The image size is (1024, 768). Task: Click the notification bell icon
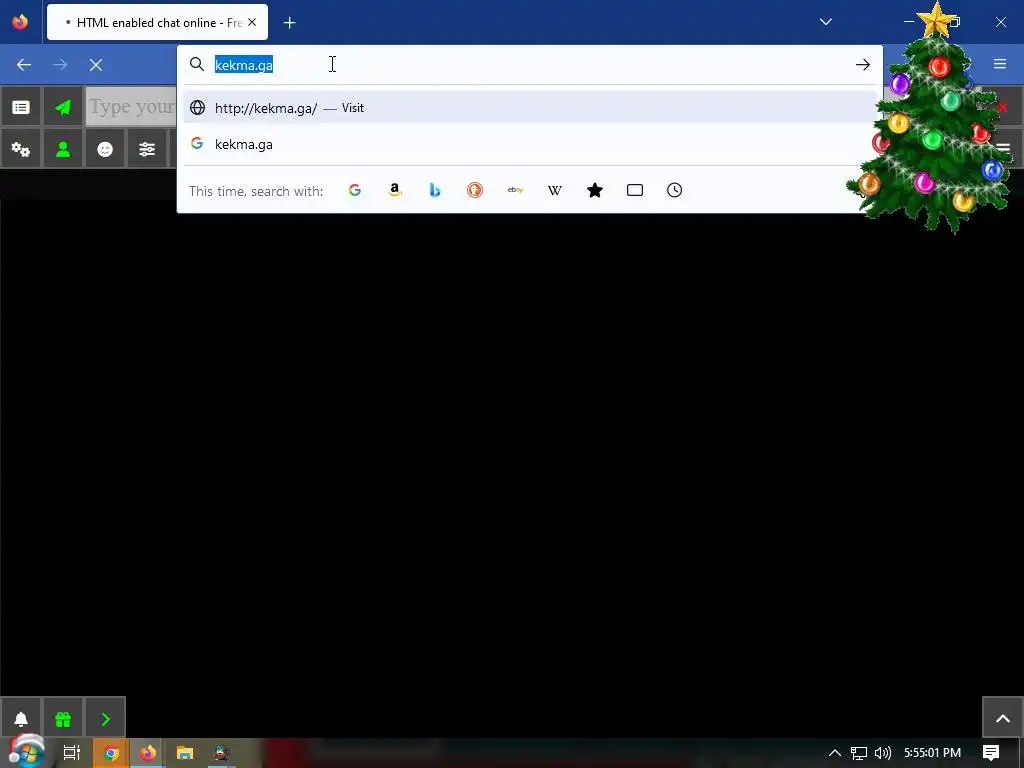click(x=21, y=719)
